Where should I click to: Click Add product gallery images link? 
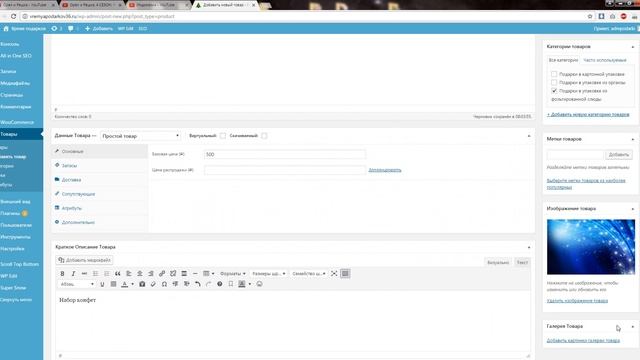pyautogui.click(x=583, y=340)
